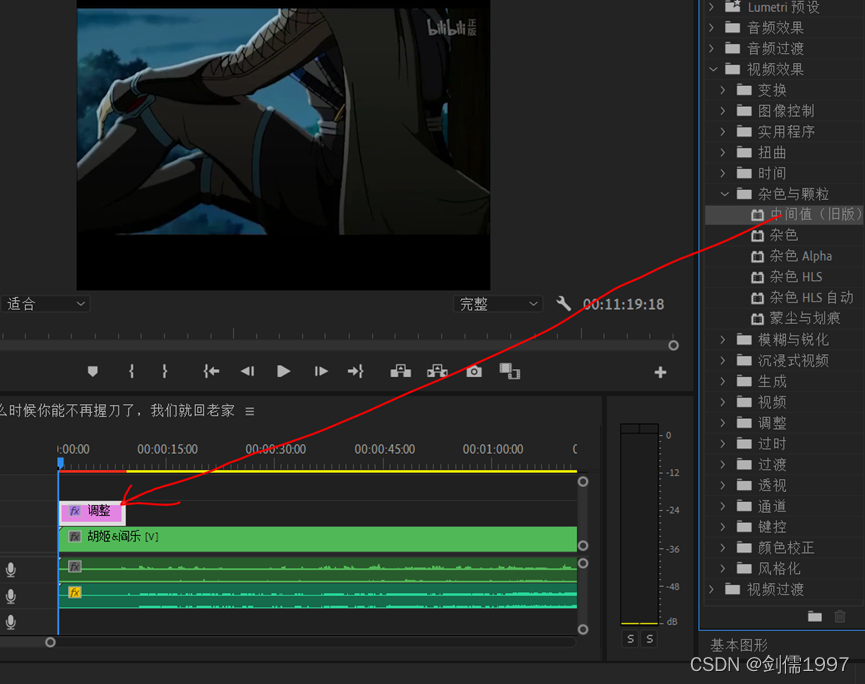Expand the 颜色校正 folder

click(723, 548)
